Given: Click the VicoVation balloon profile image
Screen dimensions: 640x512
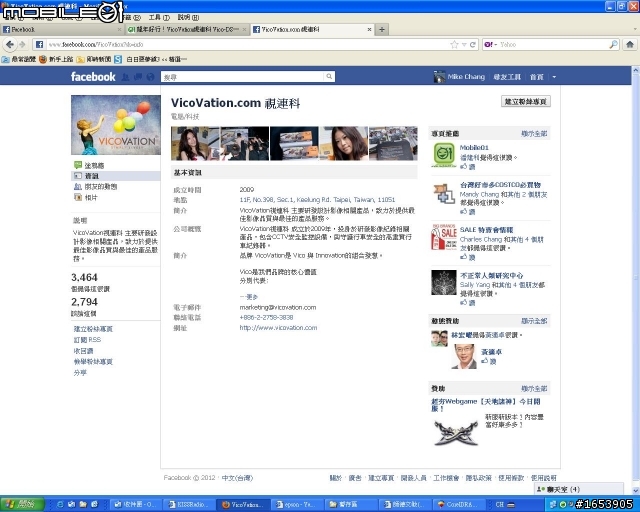Looking at the screenshot, I should [x=116, y=125].
